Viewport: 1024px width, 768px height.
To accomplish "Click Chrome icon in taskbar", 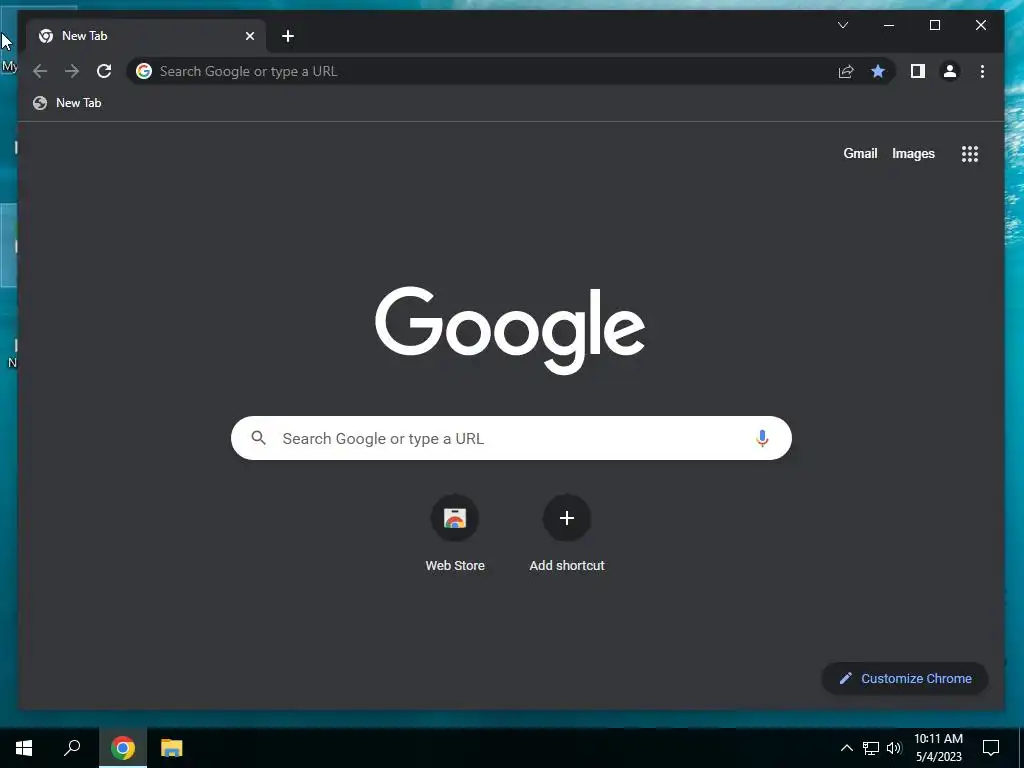I will 123,748.
